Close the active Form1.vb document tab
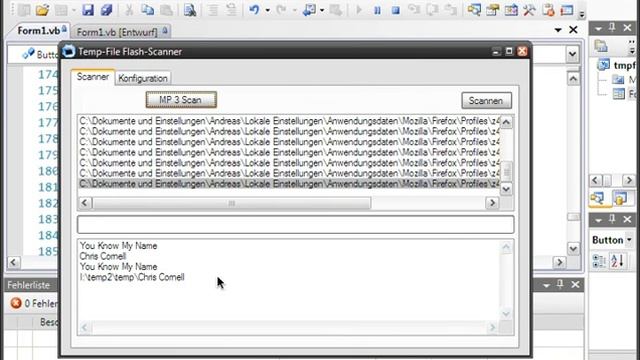 click(573, 30)
